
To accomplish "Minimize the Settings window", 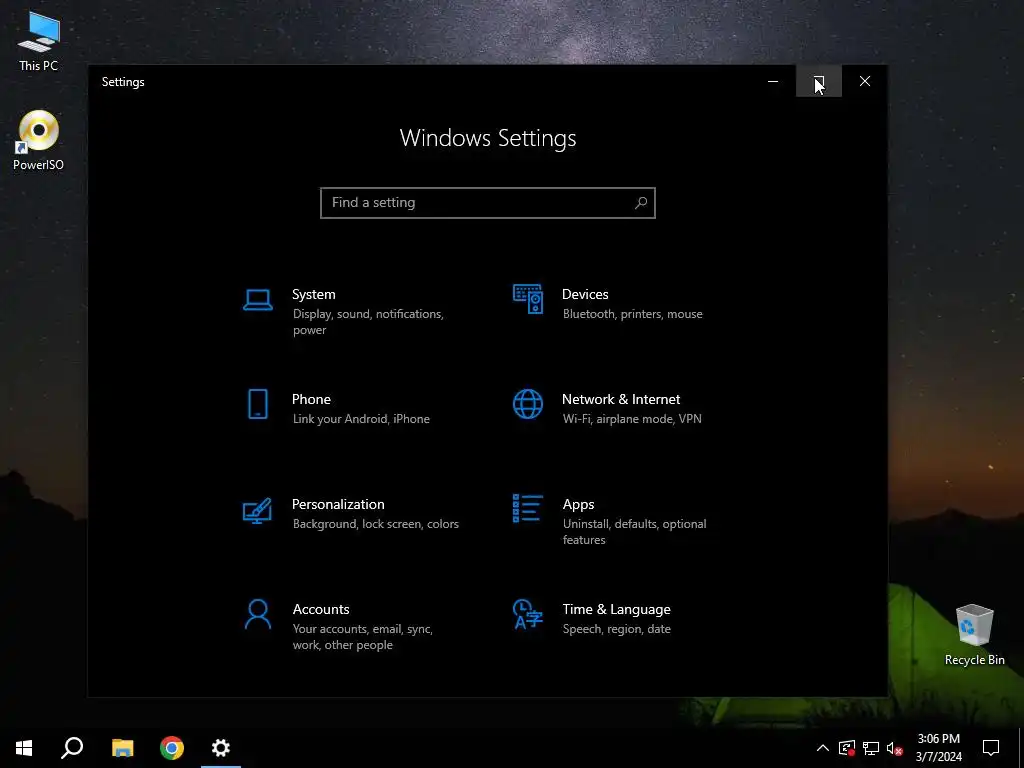I will (773, 81).
